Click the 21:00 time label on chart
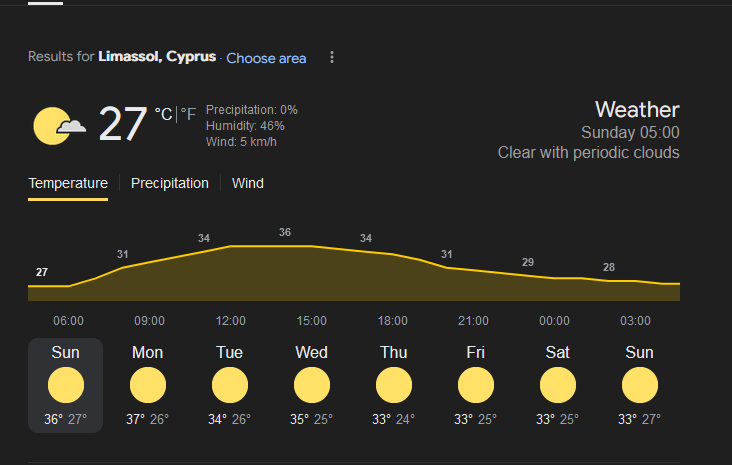The image size is (732, 465). pos(473,321)
